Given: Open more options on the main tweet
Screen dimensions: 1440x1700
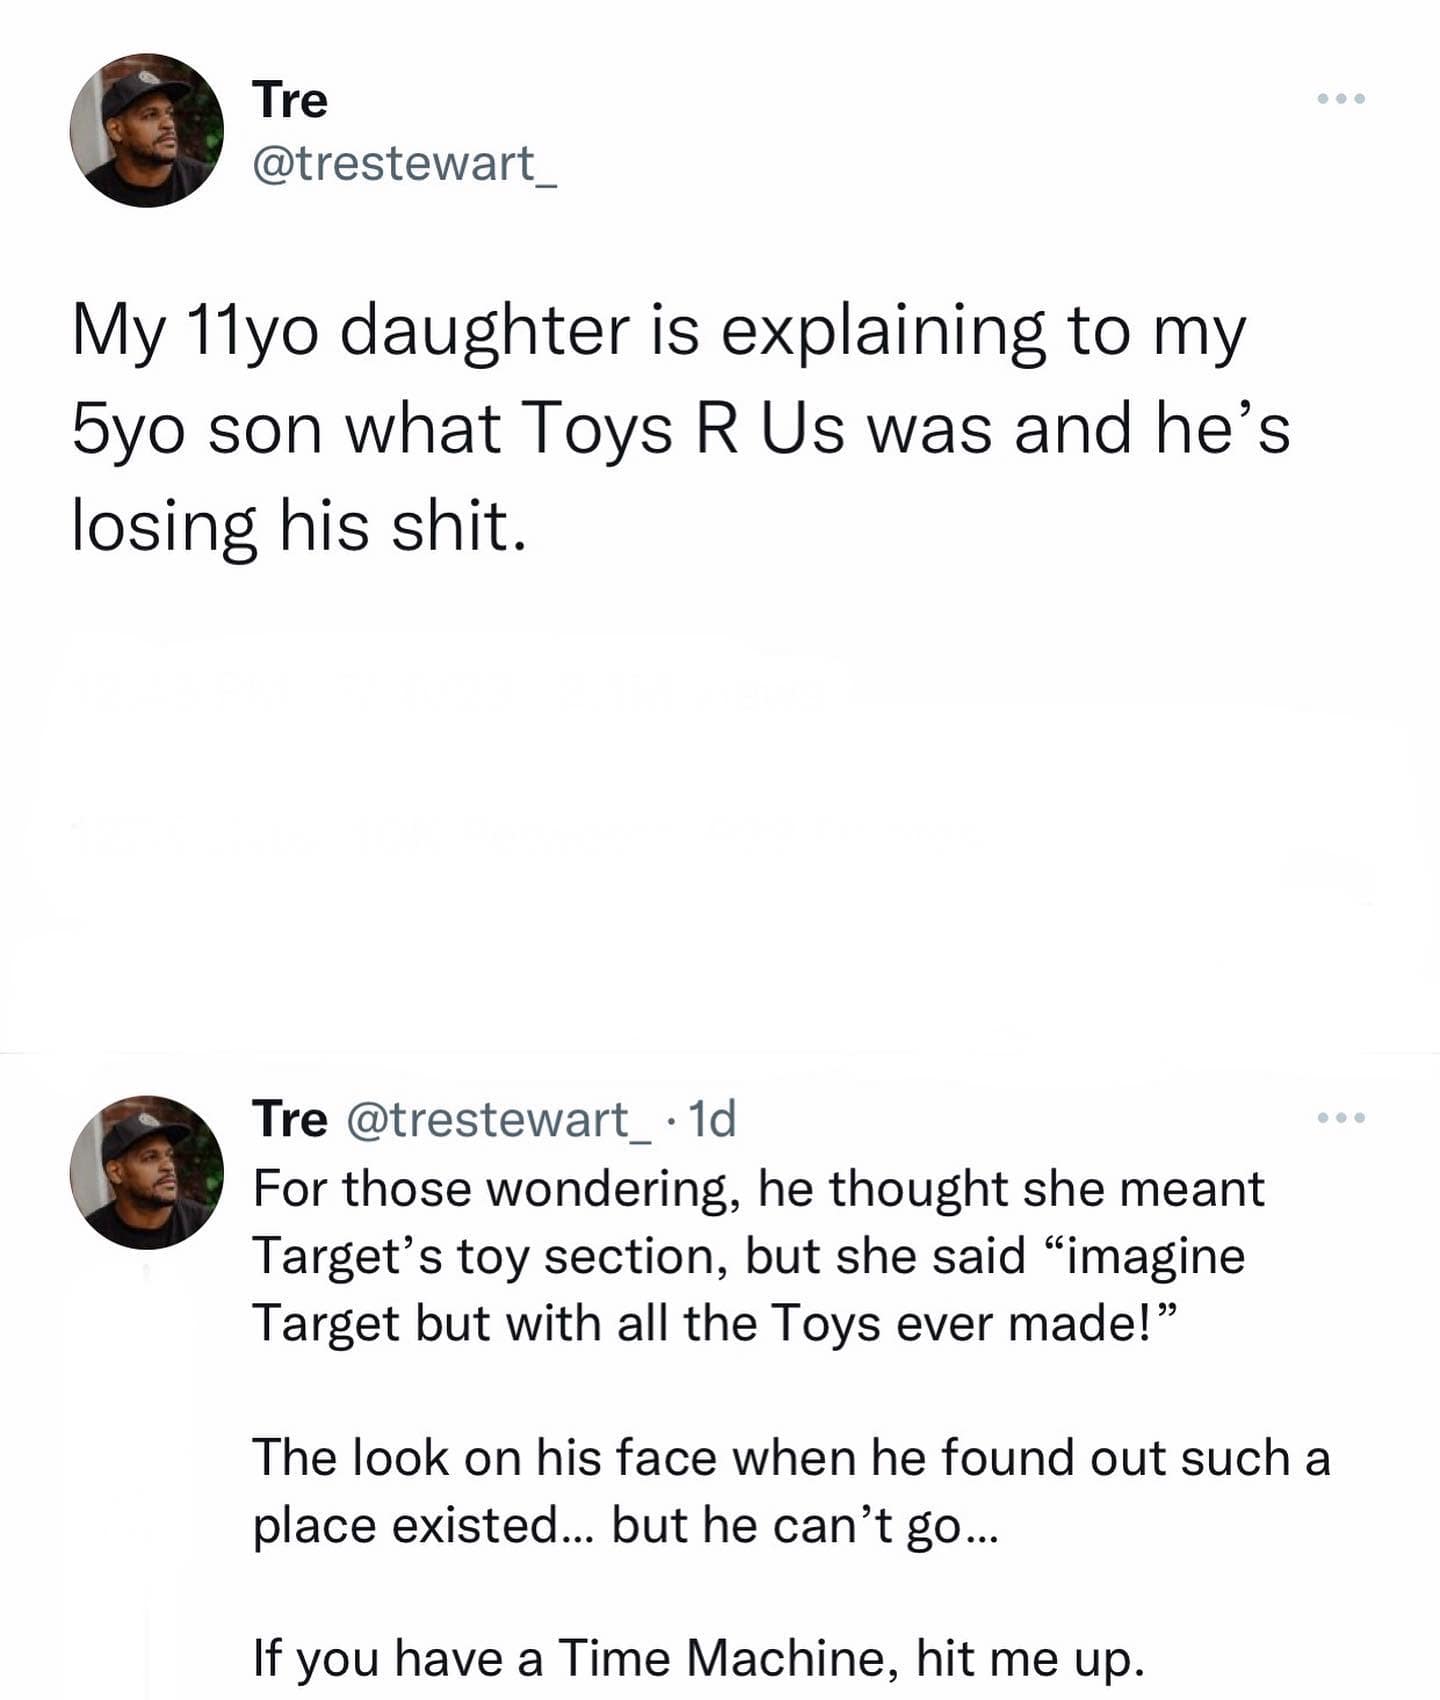Looking at the screenshot, I should pos(1340,99).
